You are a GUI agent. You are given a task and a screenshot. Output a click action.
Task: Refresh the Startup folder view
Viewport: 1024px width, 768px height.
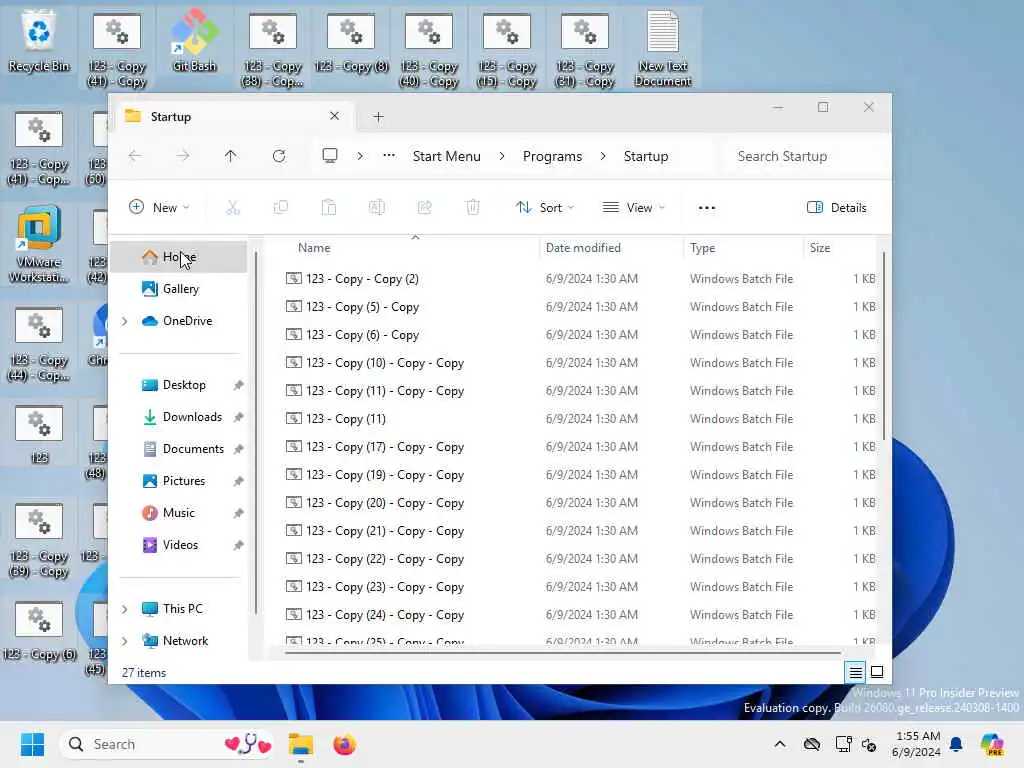279,156
